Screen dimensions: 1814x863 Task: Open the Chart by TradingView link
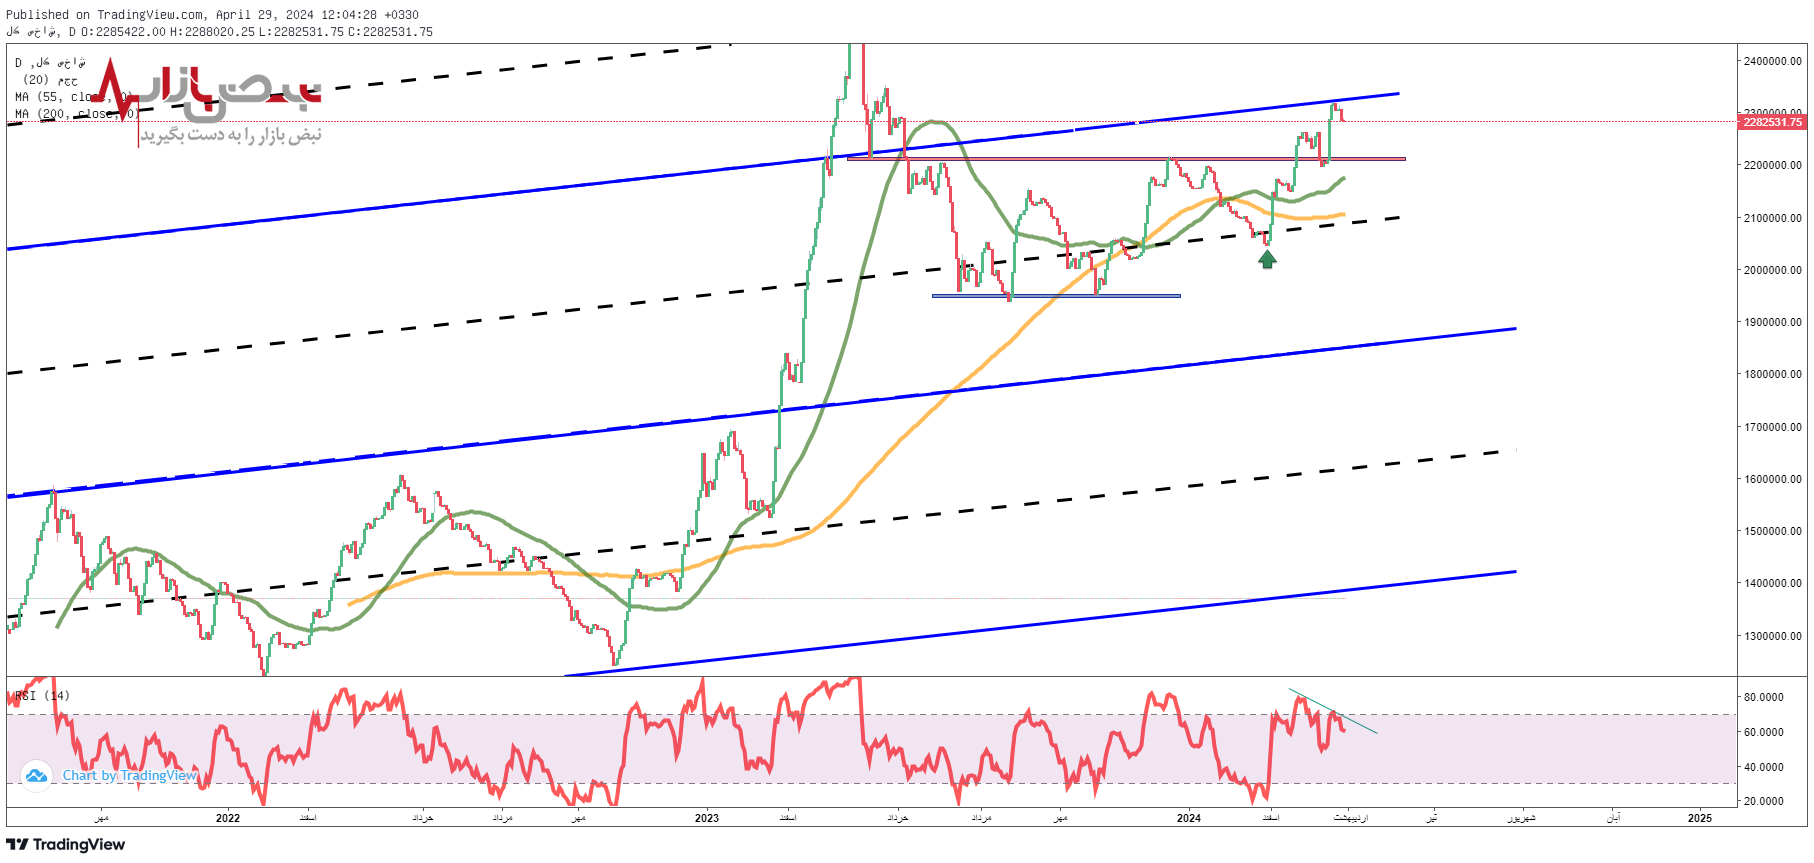pos(130,776)
